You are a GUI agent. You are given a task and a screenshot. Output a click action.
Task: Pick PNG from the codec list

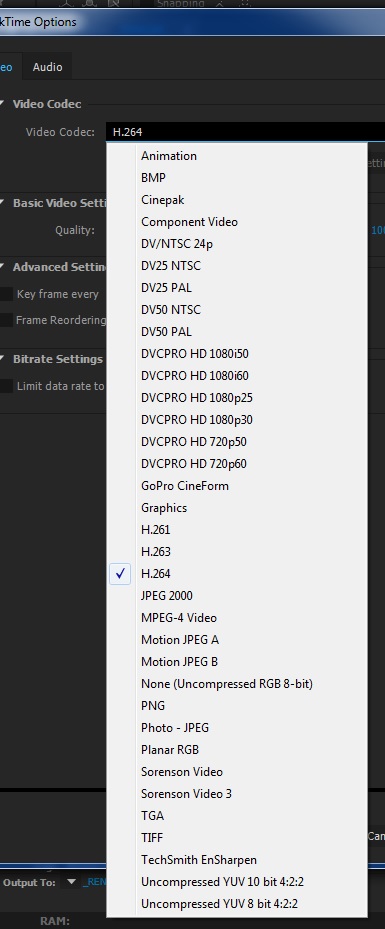[x=237, y=706]
